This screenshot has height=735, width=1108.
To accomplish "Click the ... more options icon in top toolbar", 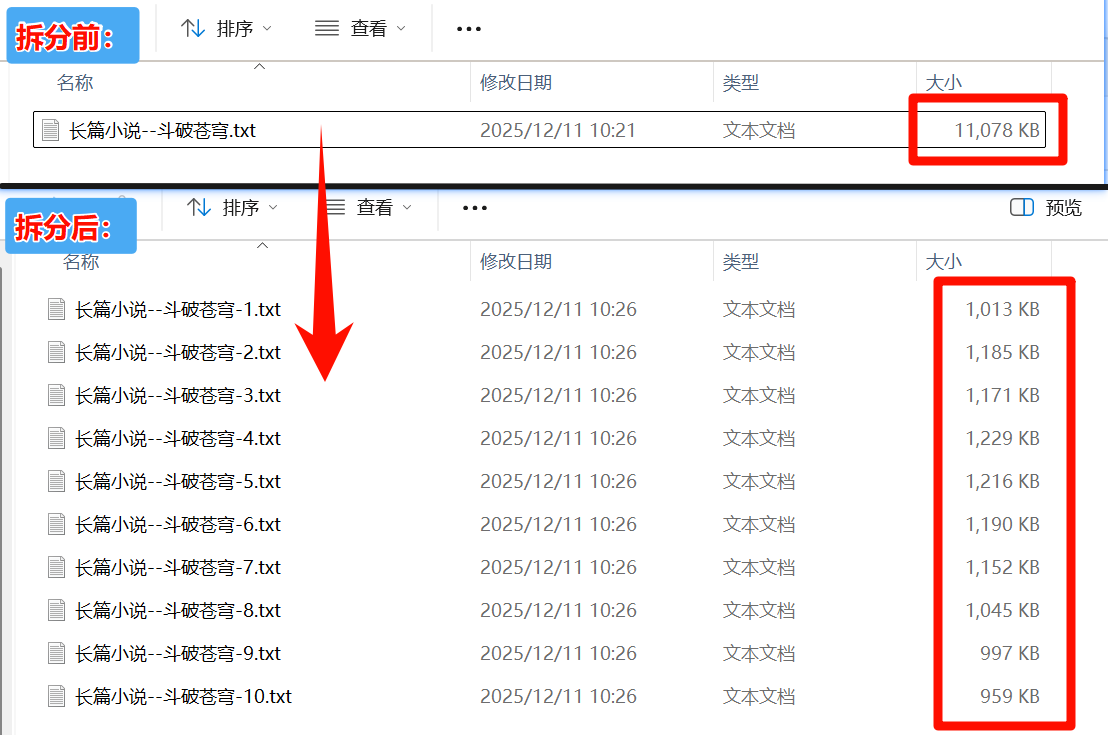I will [468, 28].
